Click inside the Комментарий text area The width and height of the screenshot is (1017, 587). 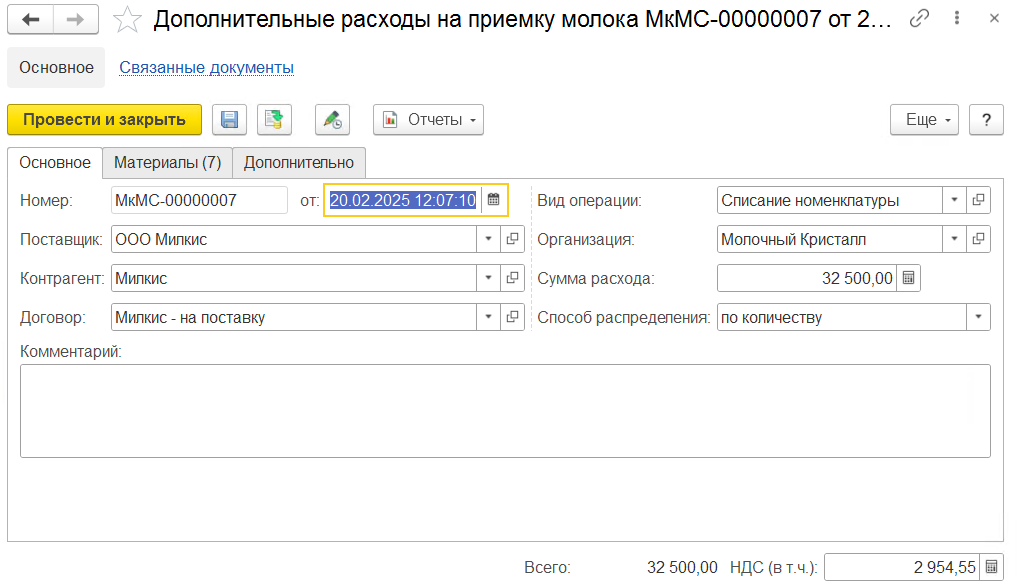pos(505,411)
